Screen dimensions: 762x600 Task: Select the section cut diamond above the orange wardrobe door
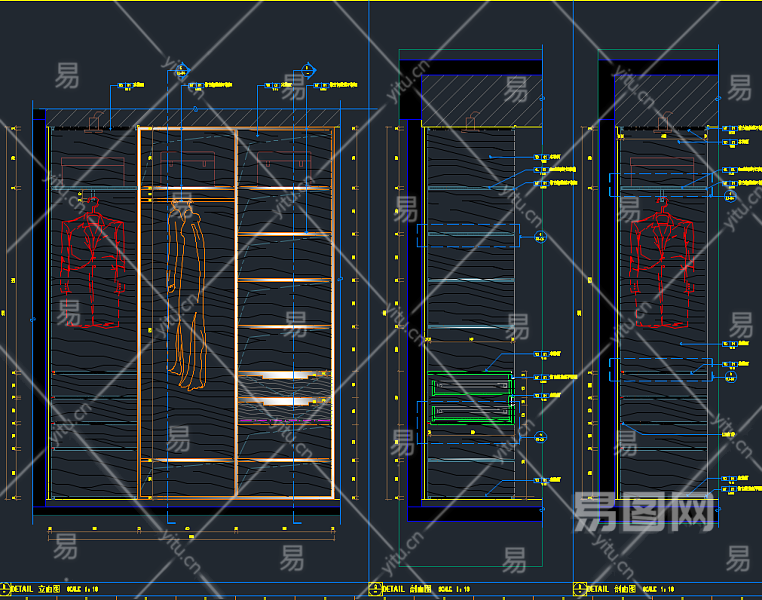182,71
